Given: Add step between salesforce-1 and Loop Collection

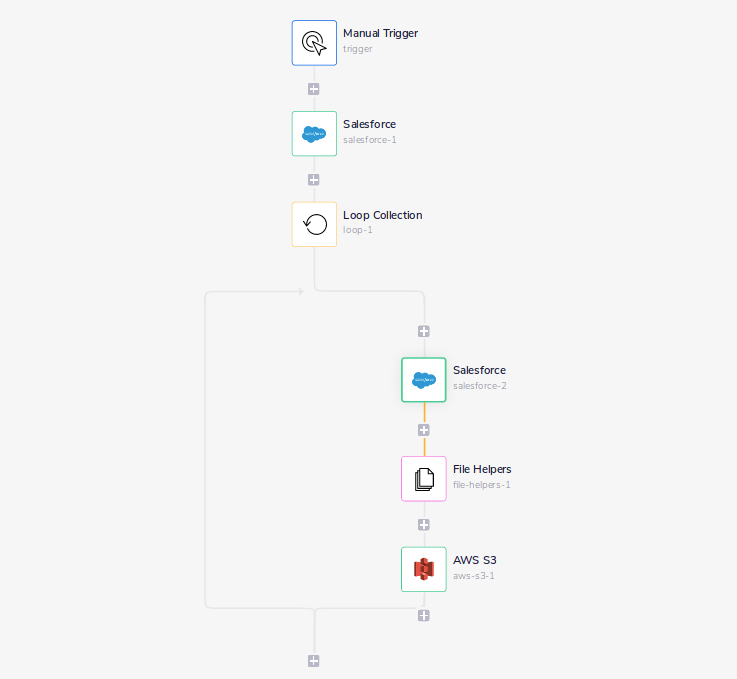Looking at the screenshot, I should point(314,180).
